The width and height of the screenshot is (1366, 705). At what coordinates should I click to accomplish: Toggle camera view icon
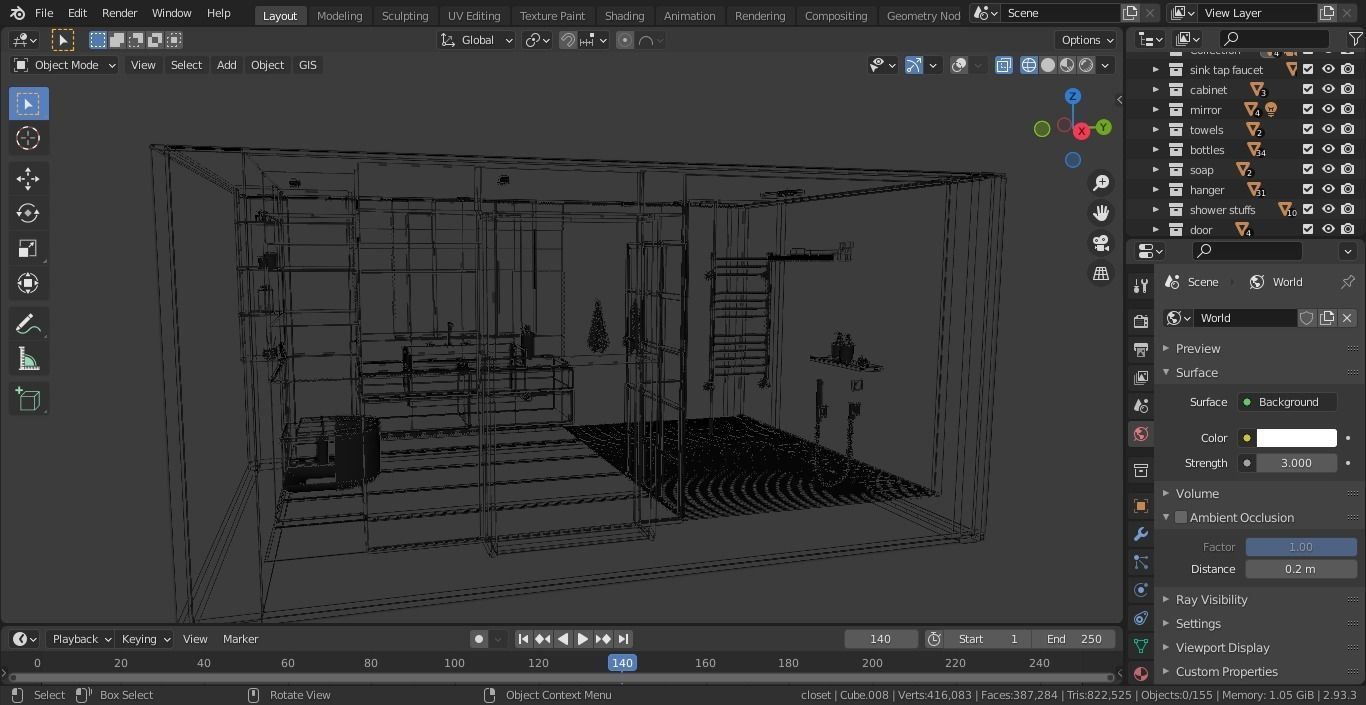[1101, 243]
